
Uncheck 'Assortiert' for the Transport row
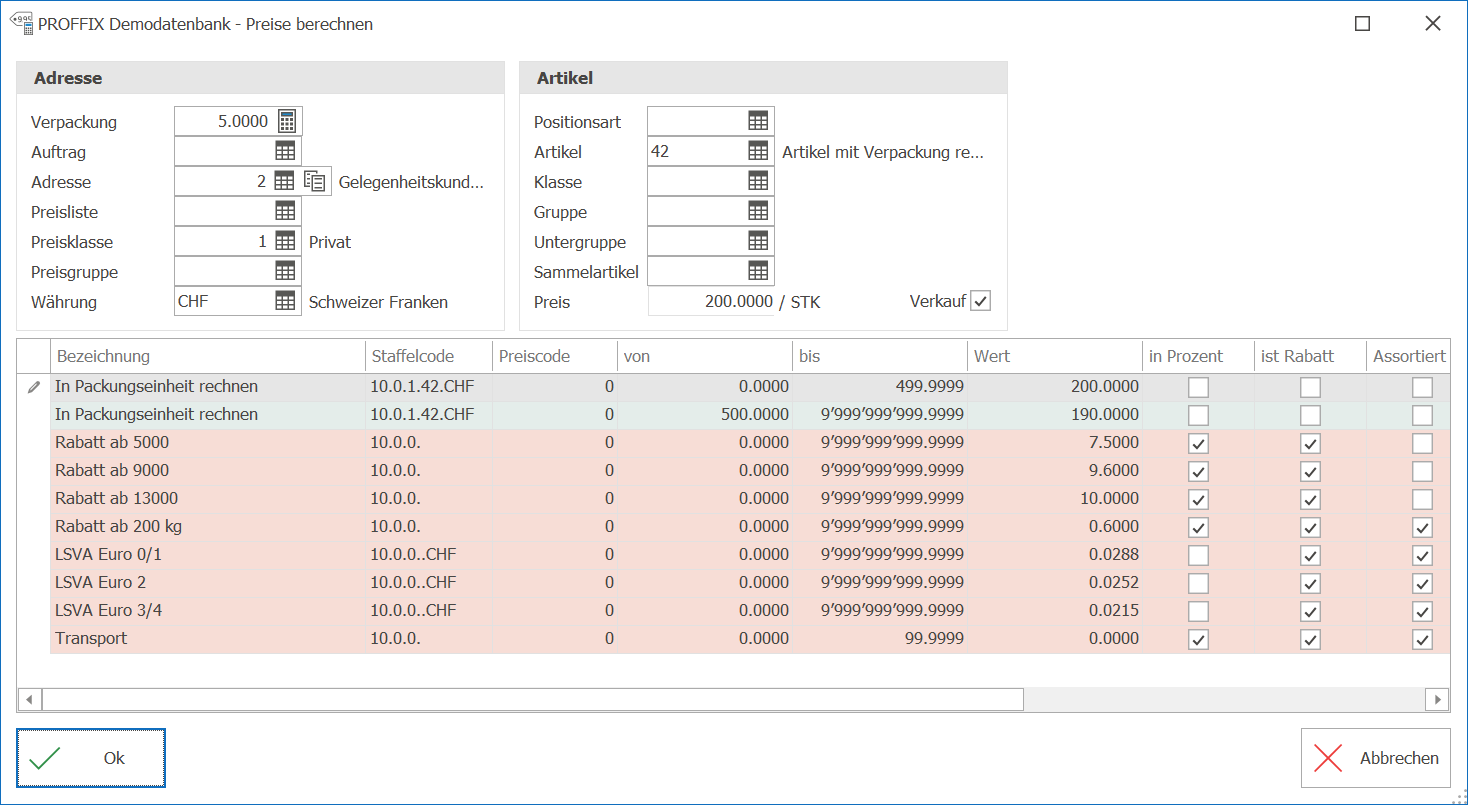click(x=1422, y=639)
